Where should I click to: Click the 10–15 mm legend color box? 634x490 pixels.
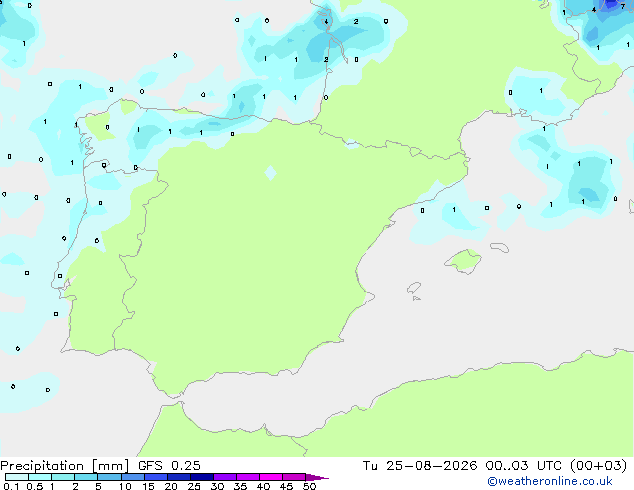tap(132, 477)
